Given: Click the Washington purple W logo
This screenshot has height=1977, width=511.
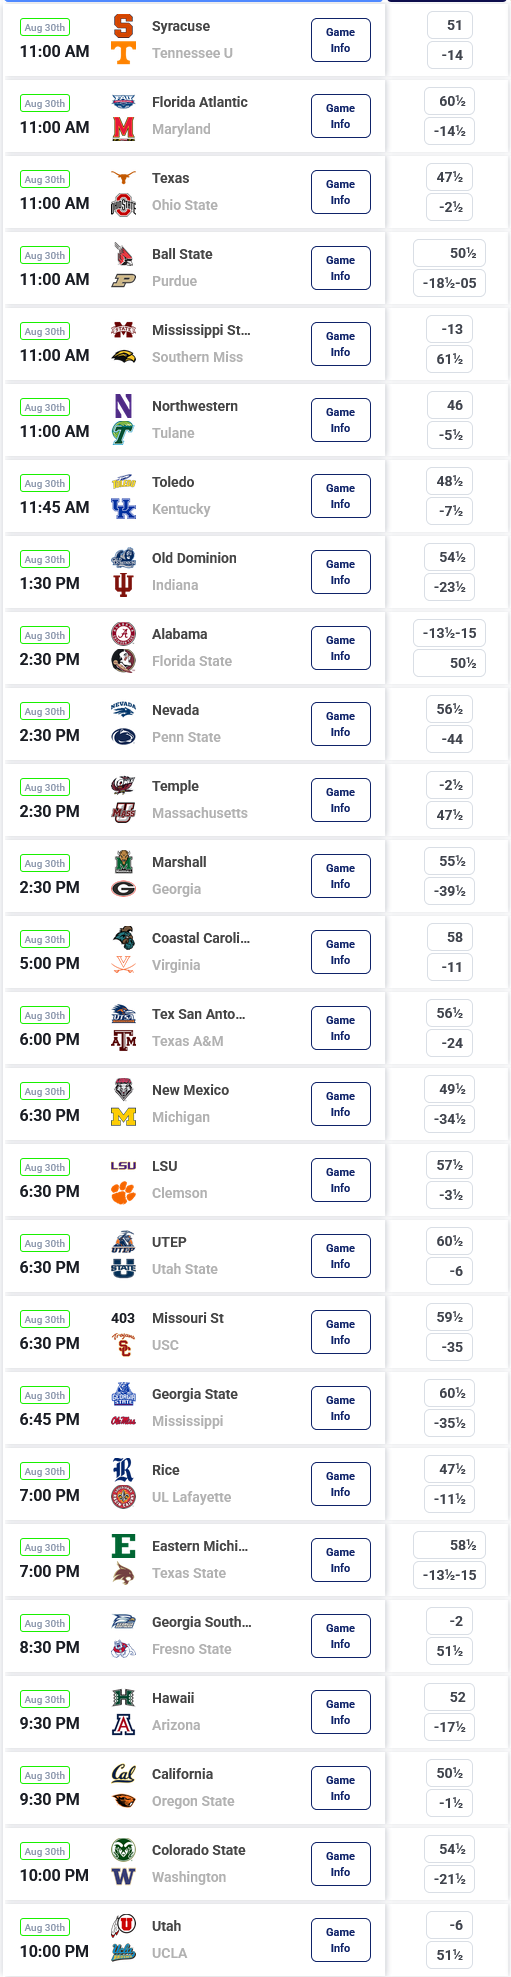Looking at the screenshot, I should point(123,1877).
